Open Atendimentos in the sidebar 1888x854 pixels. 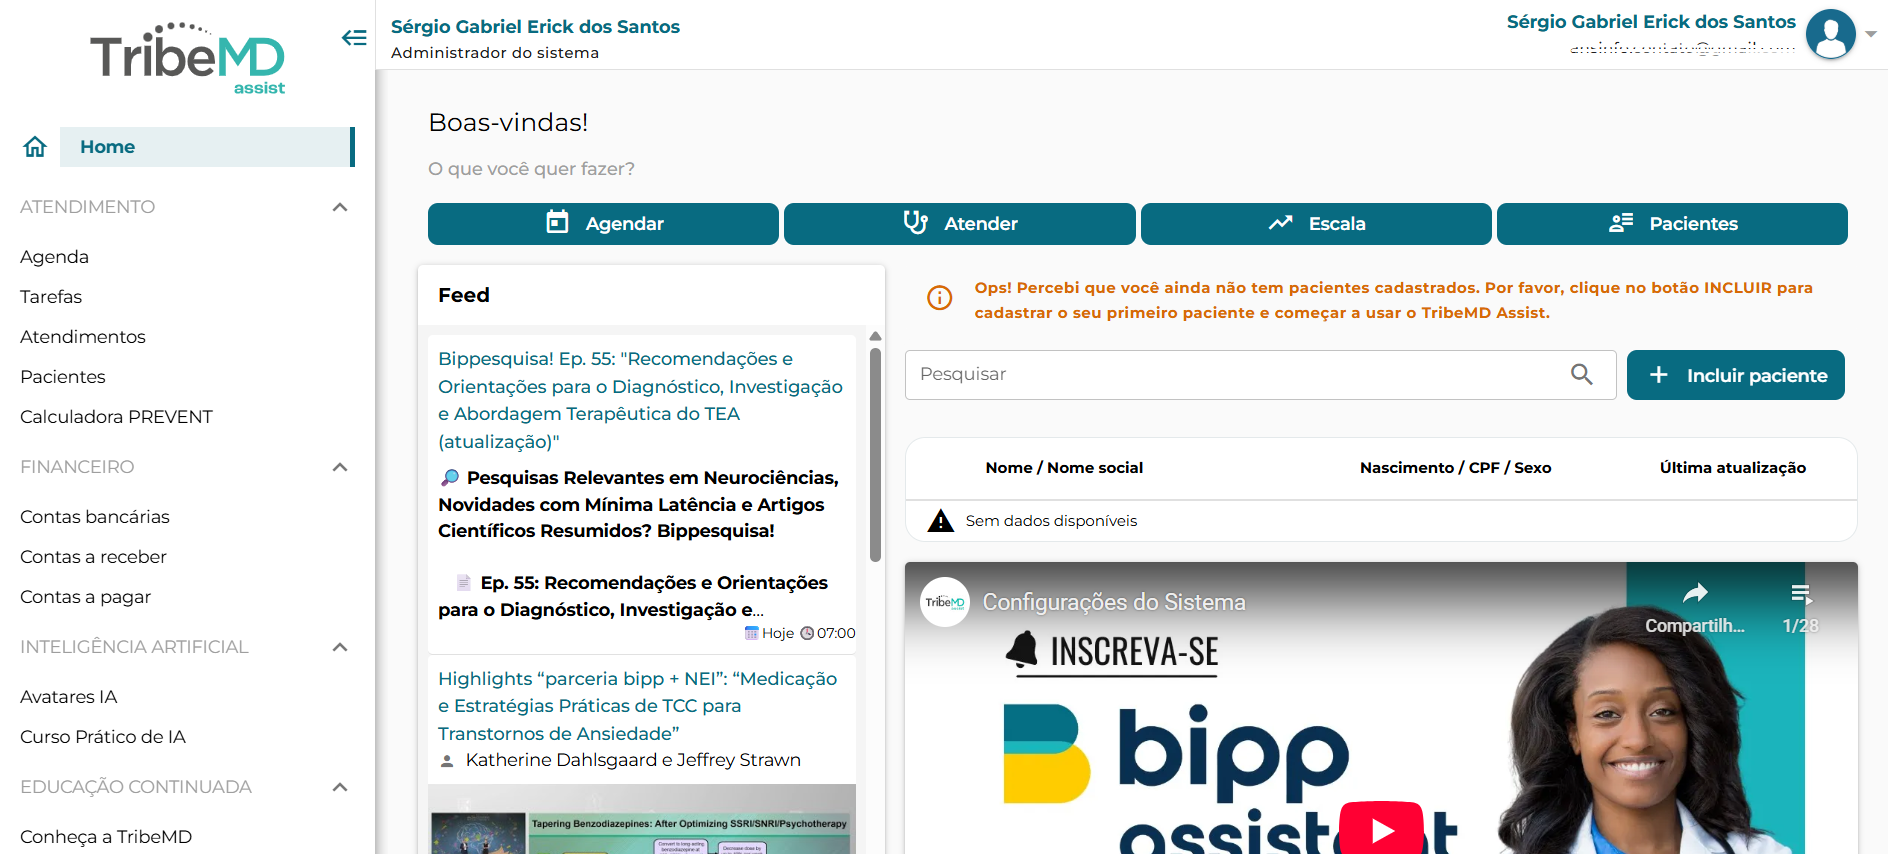coord(83,337)
